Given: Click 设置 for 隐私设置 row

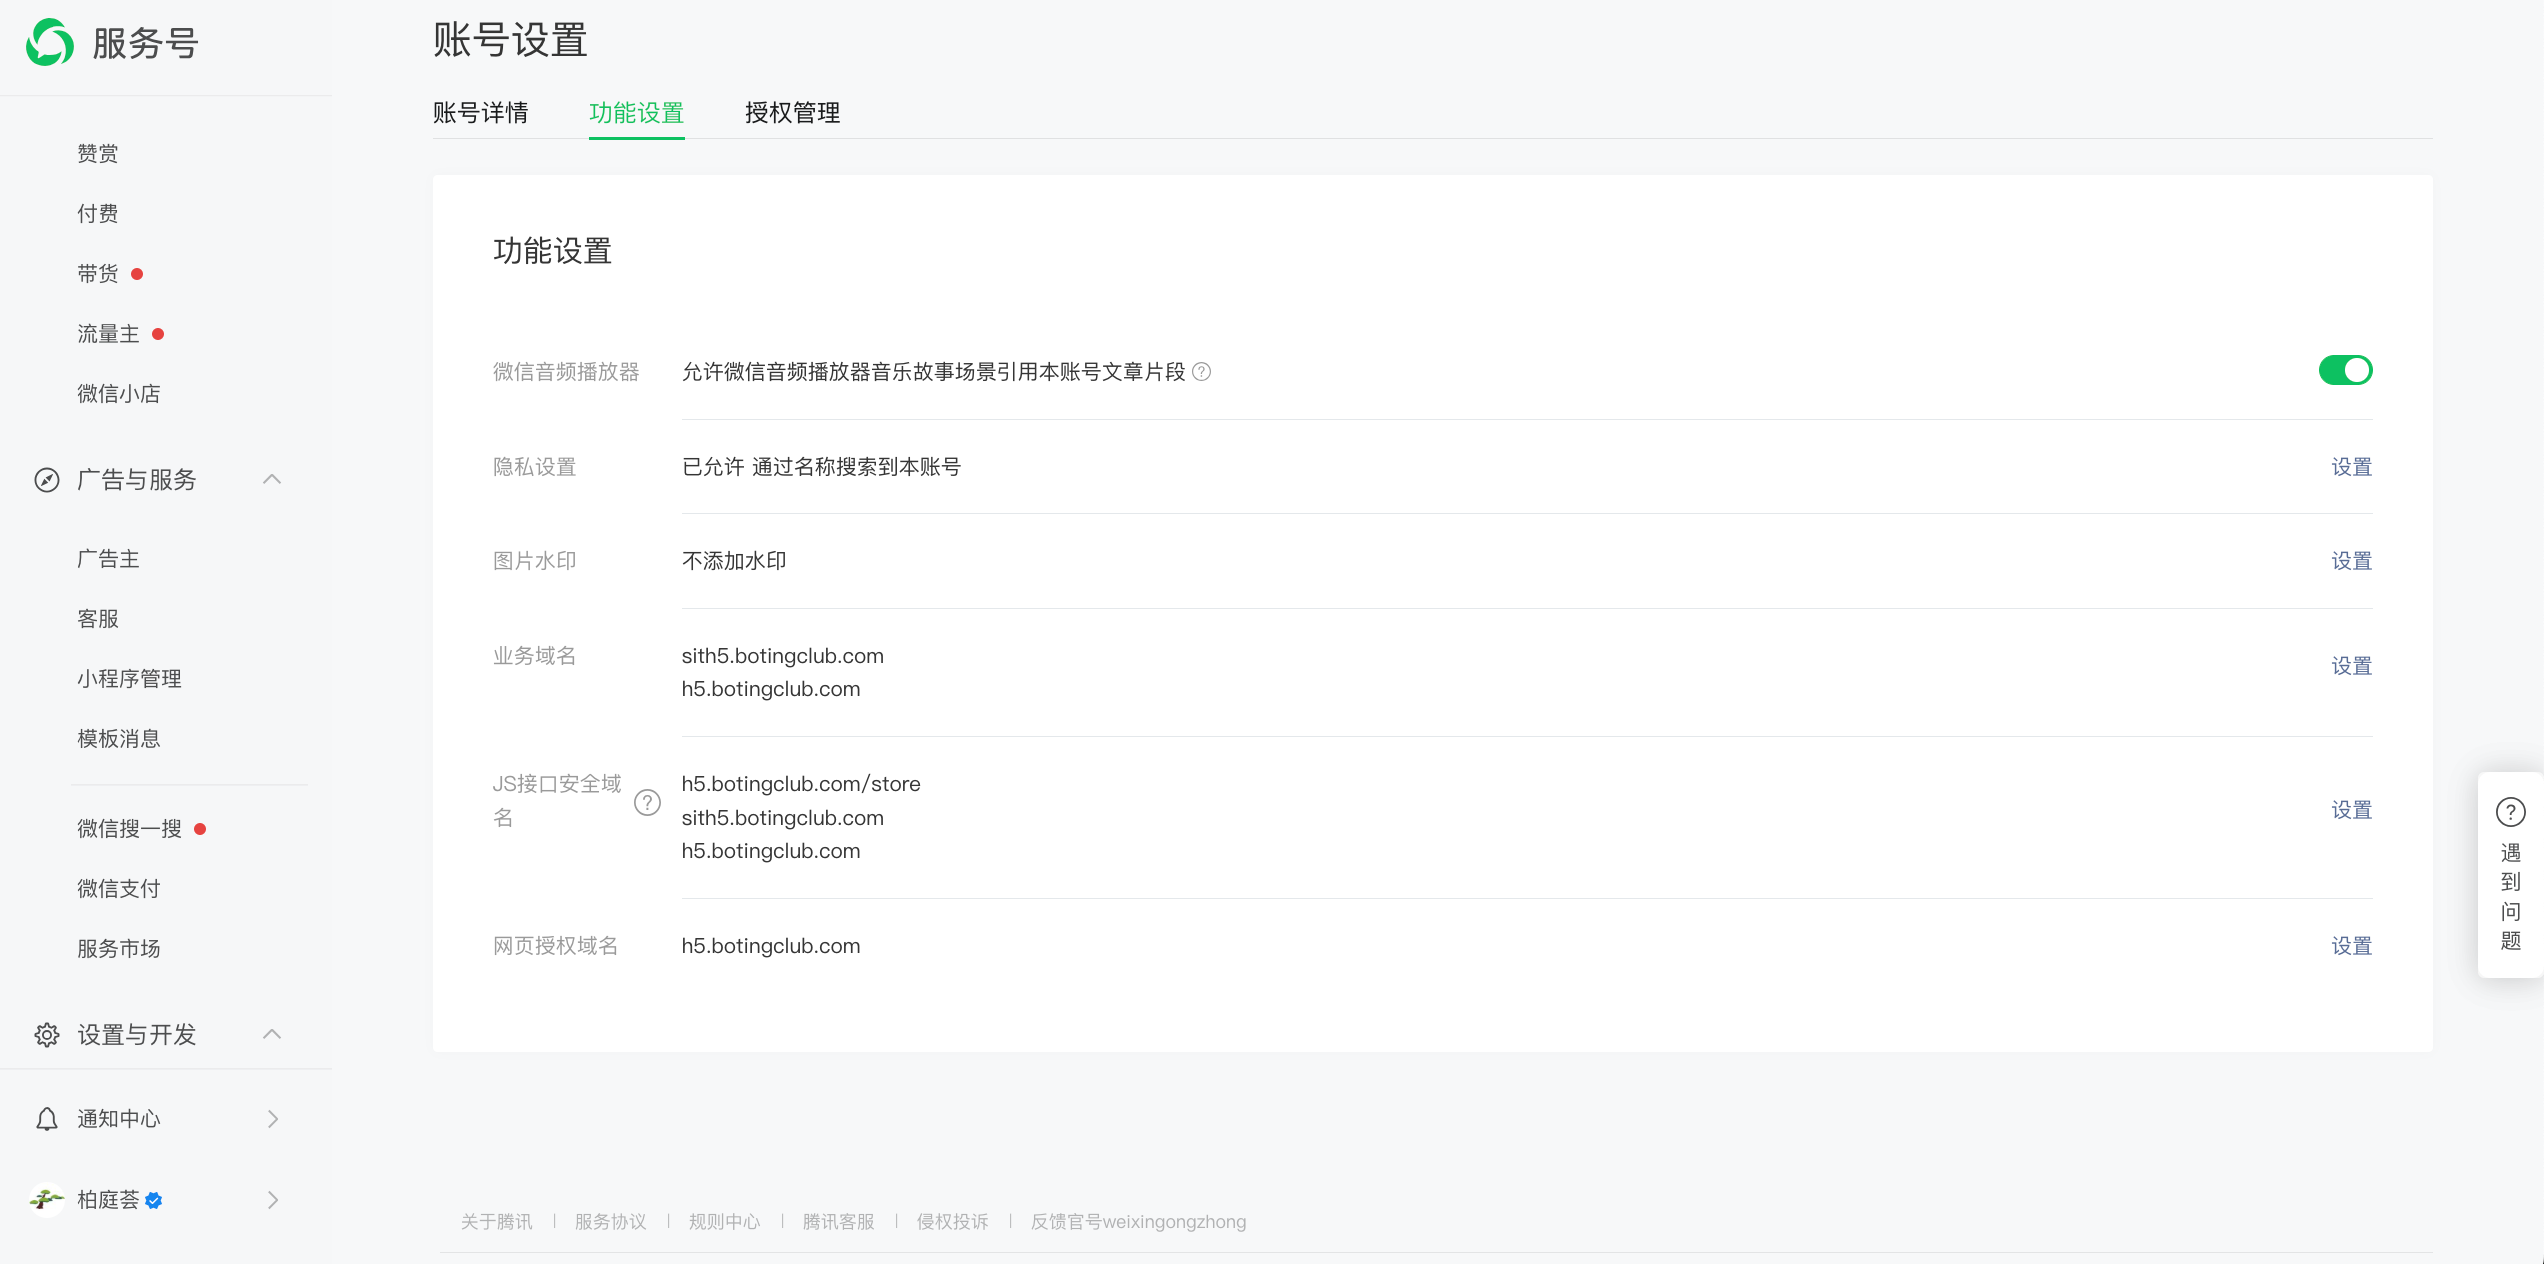Looking at the screenshot, I should [2351, 467].
